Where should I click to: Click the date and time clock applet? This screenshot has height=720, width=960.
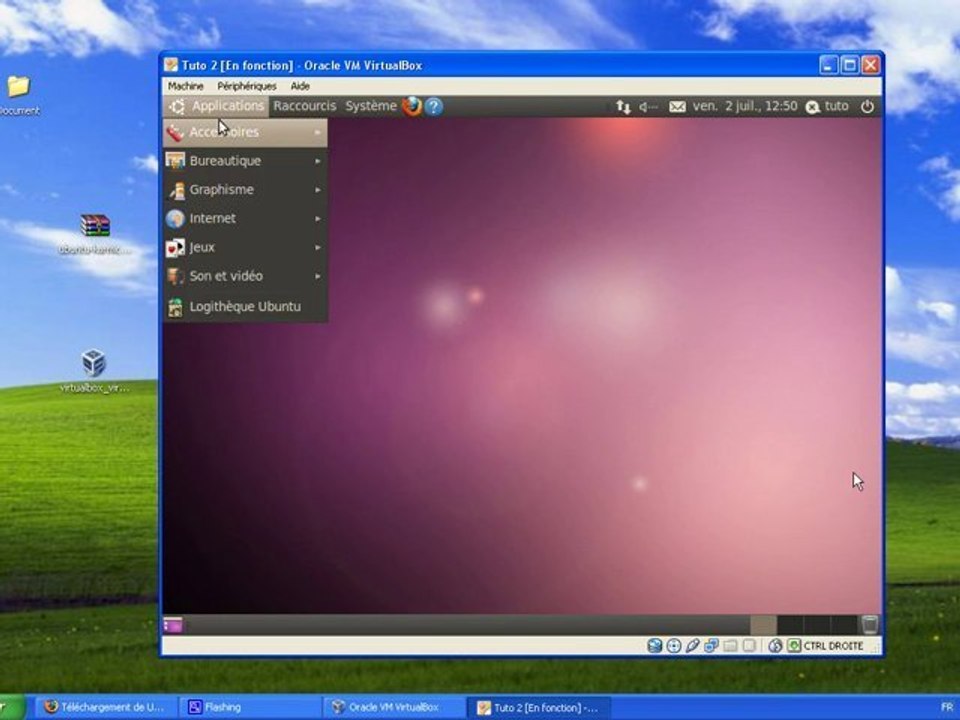744,107
